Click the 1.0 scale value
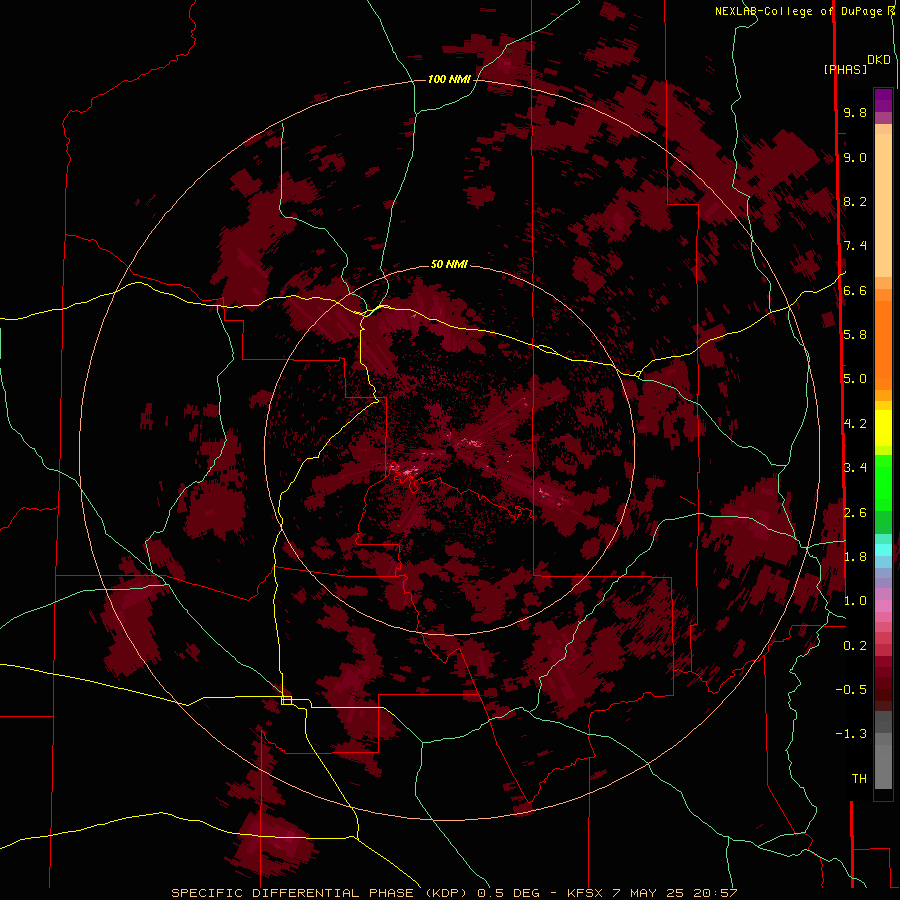900x900 pixels. tap(855, 601)
